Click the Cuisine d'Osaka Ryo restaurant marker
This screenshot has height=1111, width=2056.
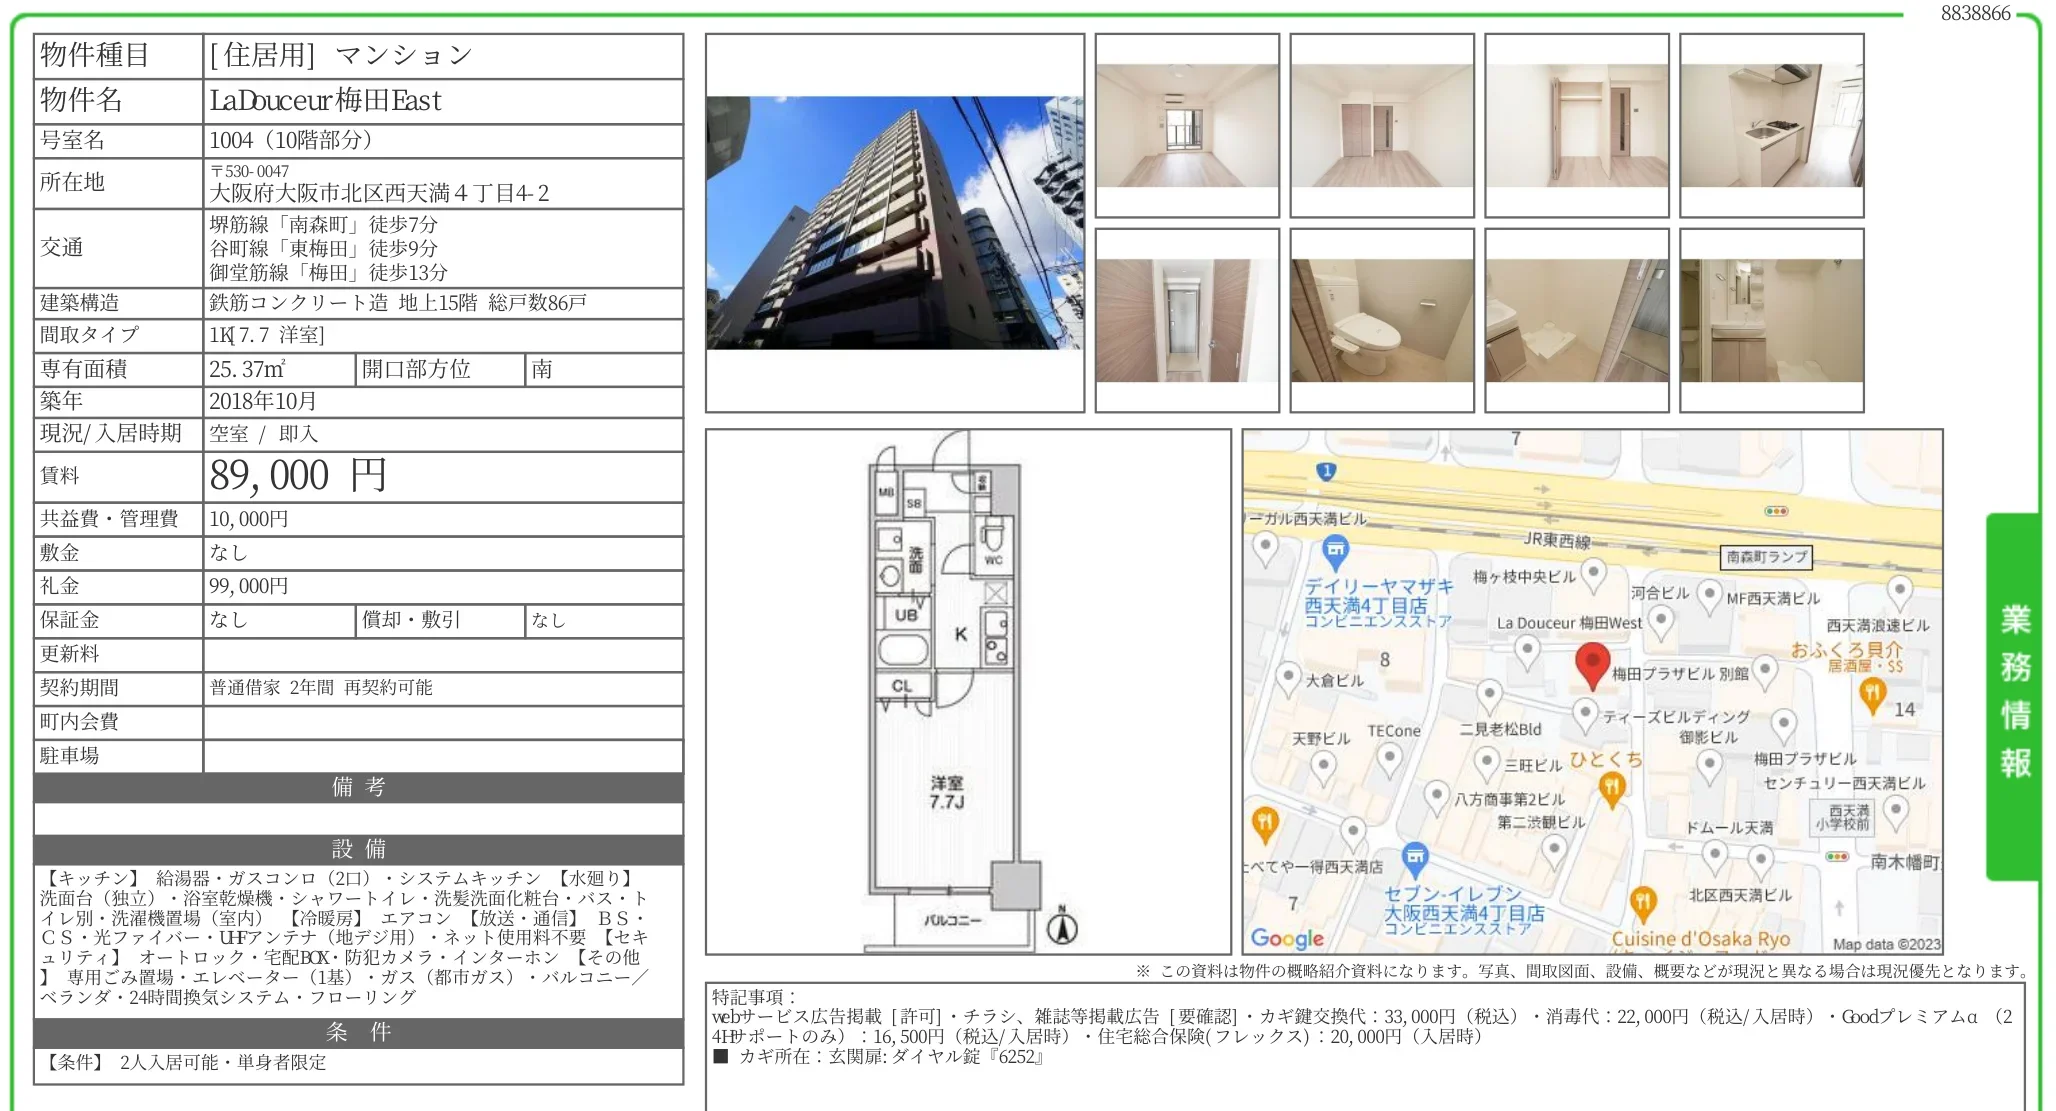(1641, 902)
